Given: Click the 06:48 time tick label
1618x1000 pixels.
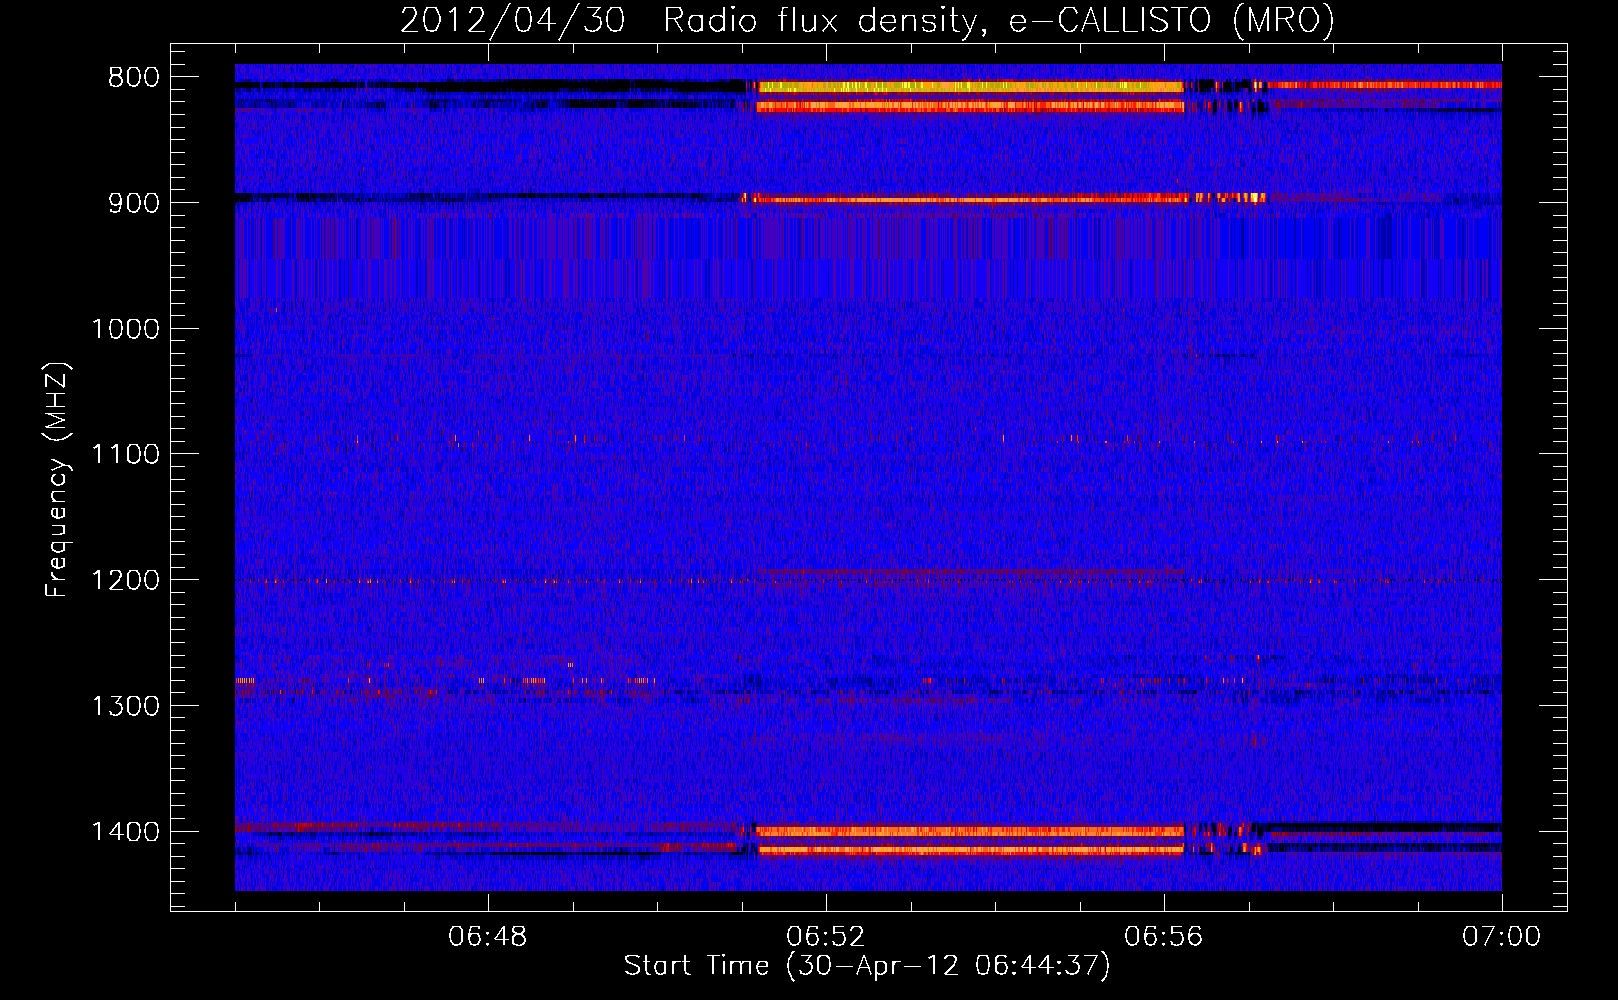Looking at the screenshot, I should [x=487, y=937].
